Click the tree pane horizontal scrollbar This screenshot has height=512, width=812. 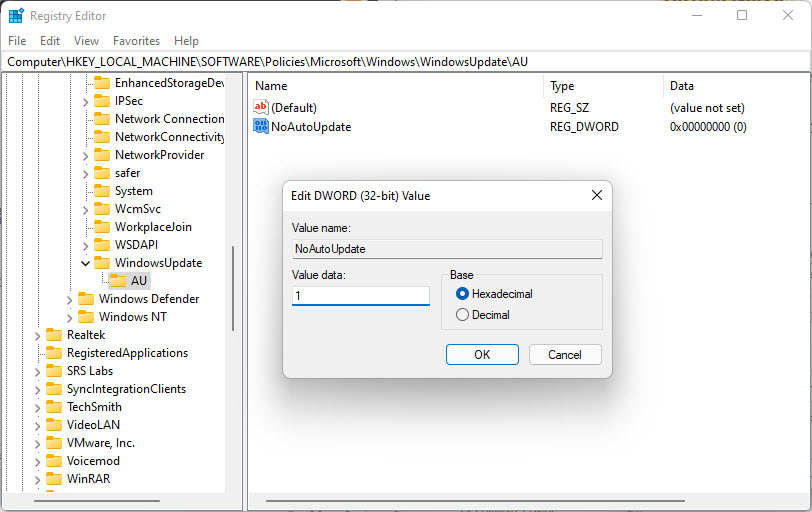point(97,501)
